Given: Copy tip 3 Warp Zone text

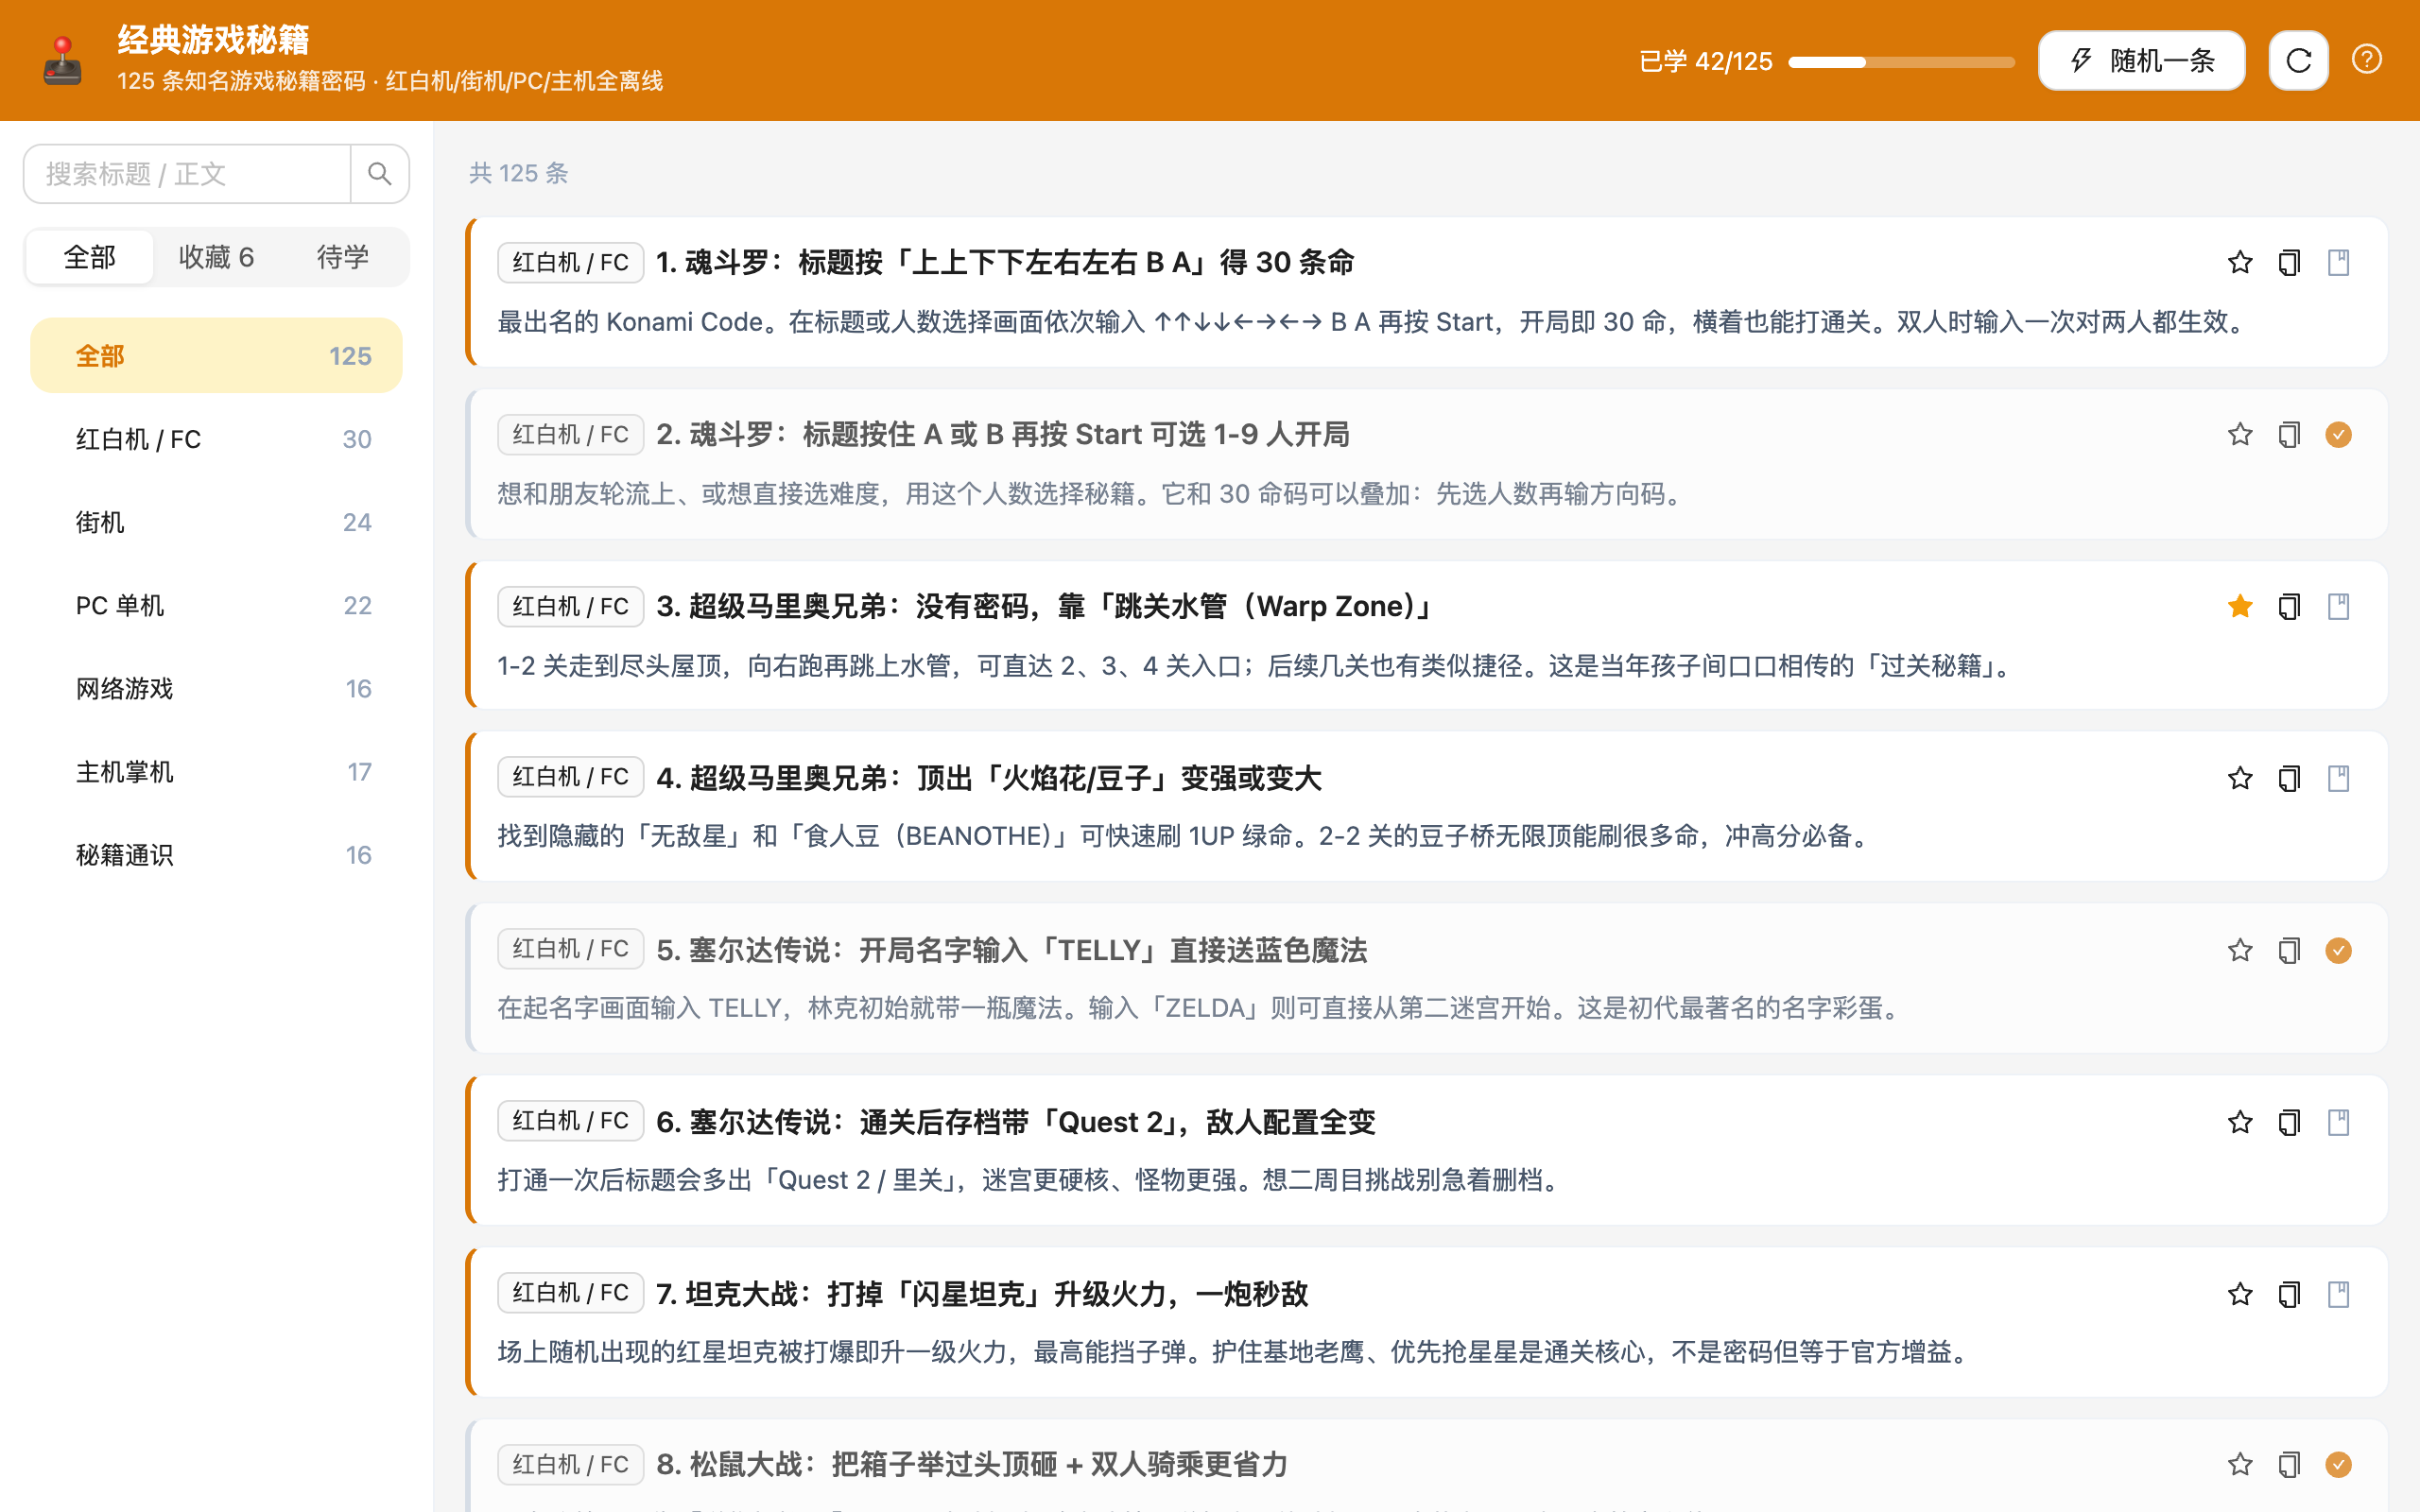Looking at the screenshot, I should tap(2289, 607).
